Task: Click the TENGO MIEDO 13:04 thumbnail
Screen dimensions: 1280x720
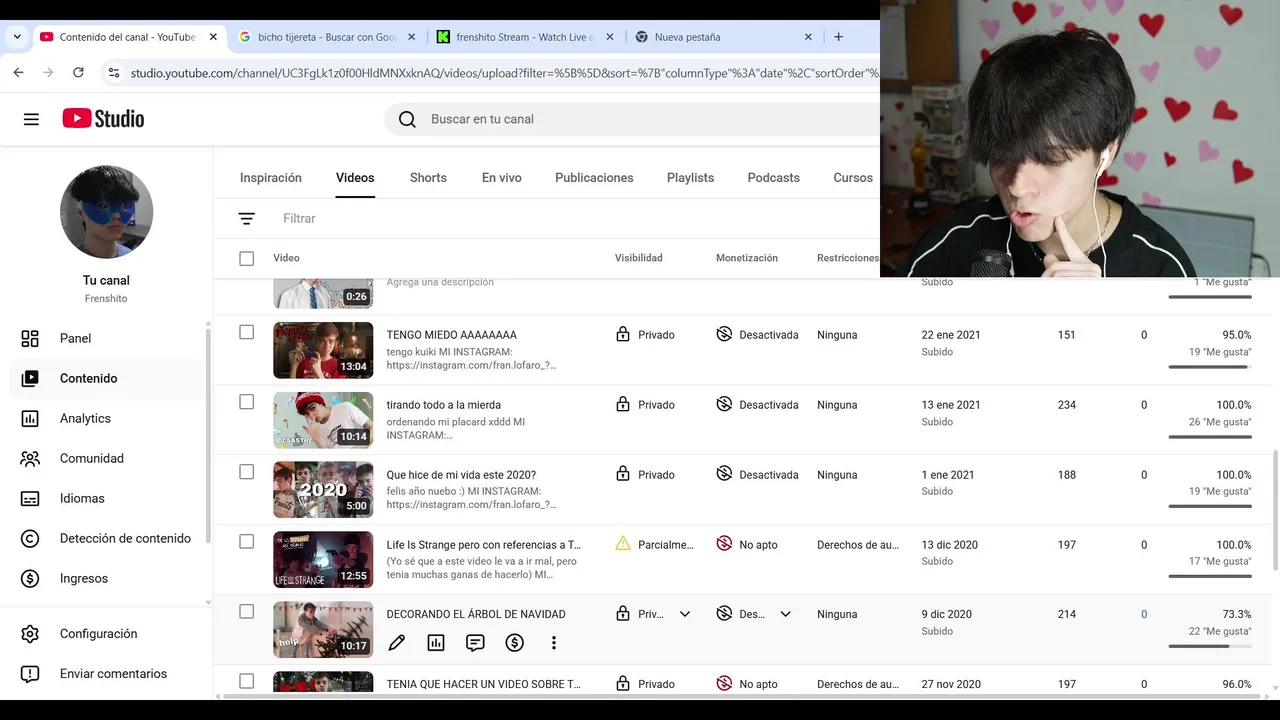Action: point(323,350)
